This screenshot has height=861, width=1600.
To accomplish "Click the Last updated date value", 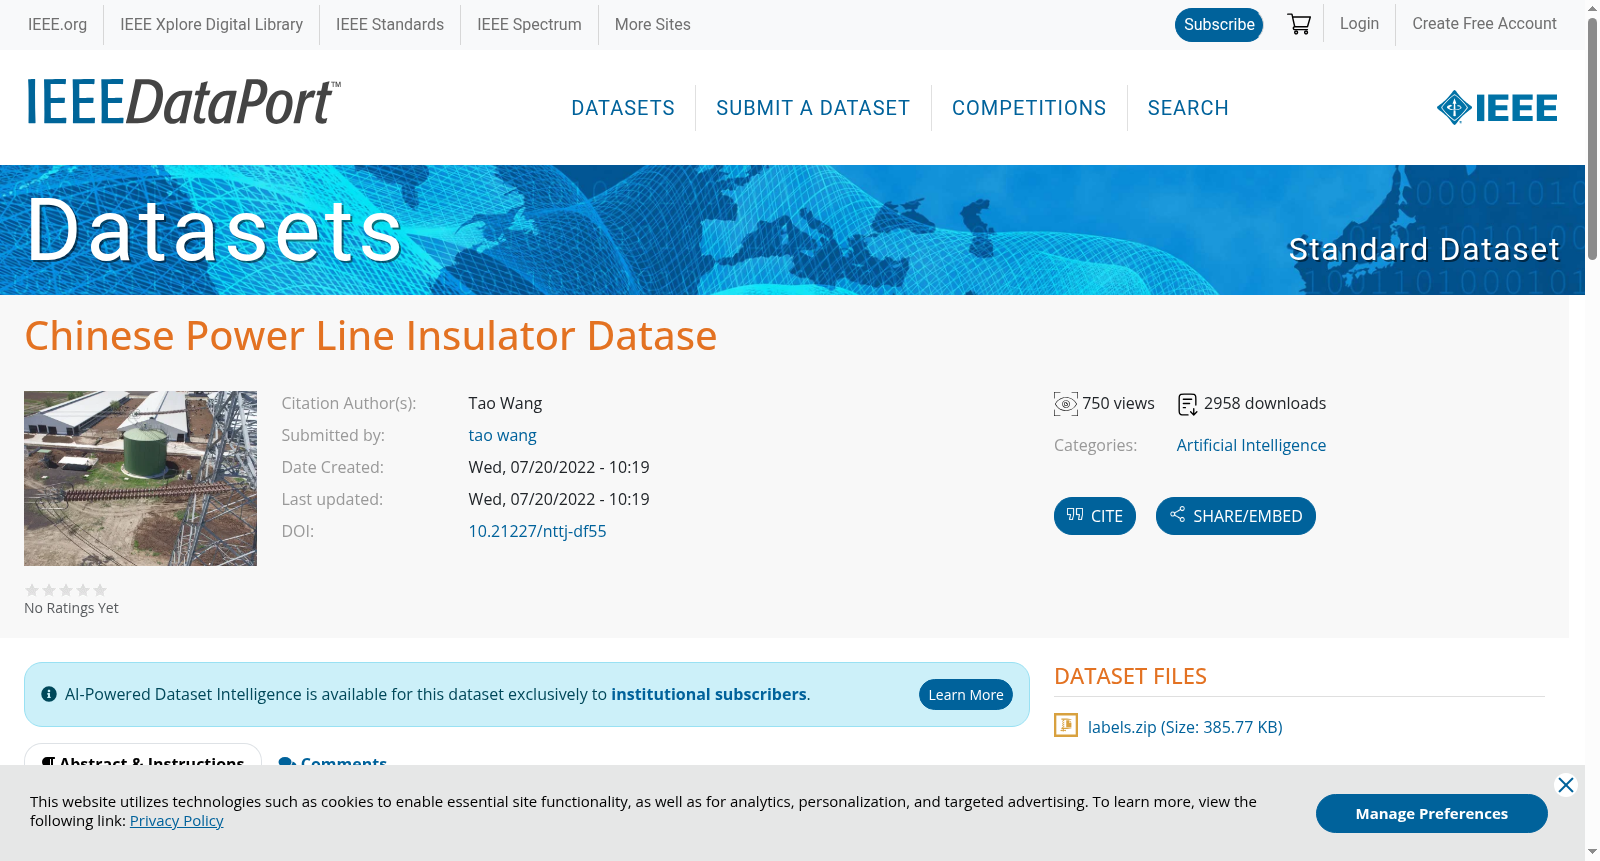I will tap(559, 500).
